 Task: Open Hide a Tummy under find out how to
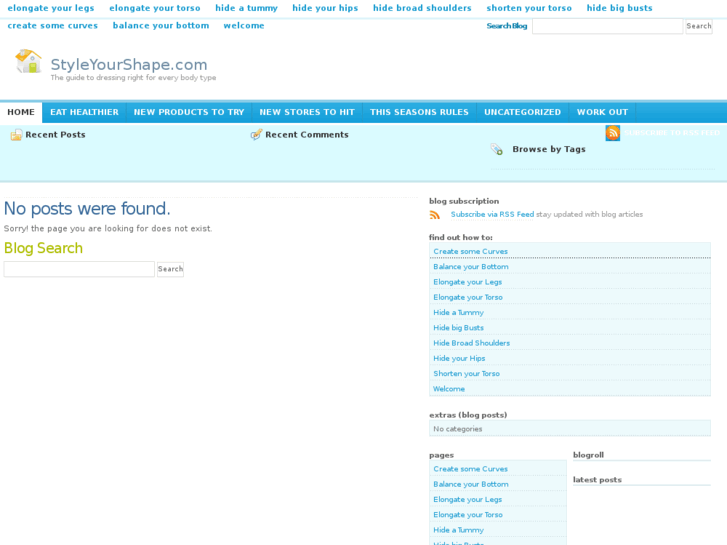click(459, 313)
